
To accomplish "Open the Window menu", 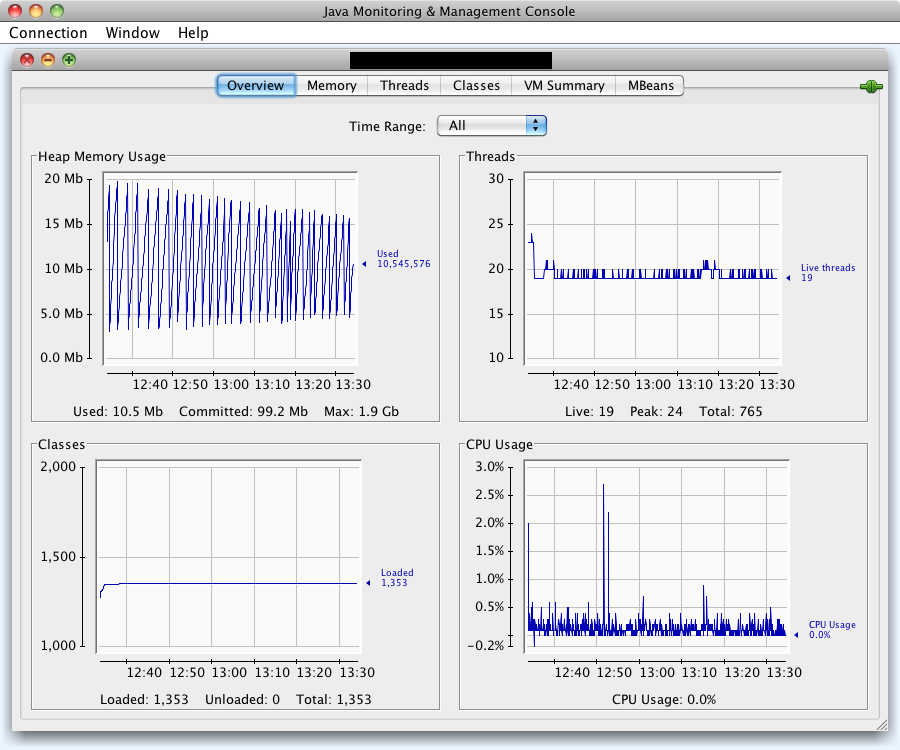I will [x=132, y=33].
